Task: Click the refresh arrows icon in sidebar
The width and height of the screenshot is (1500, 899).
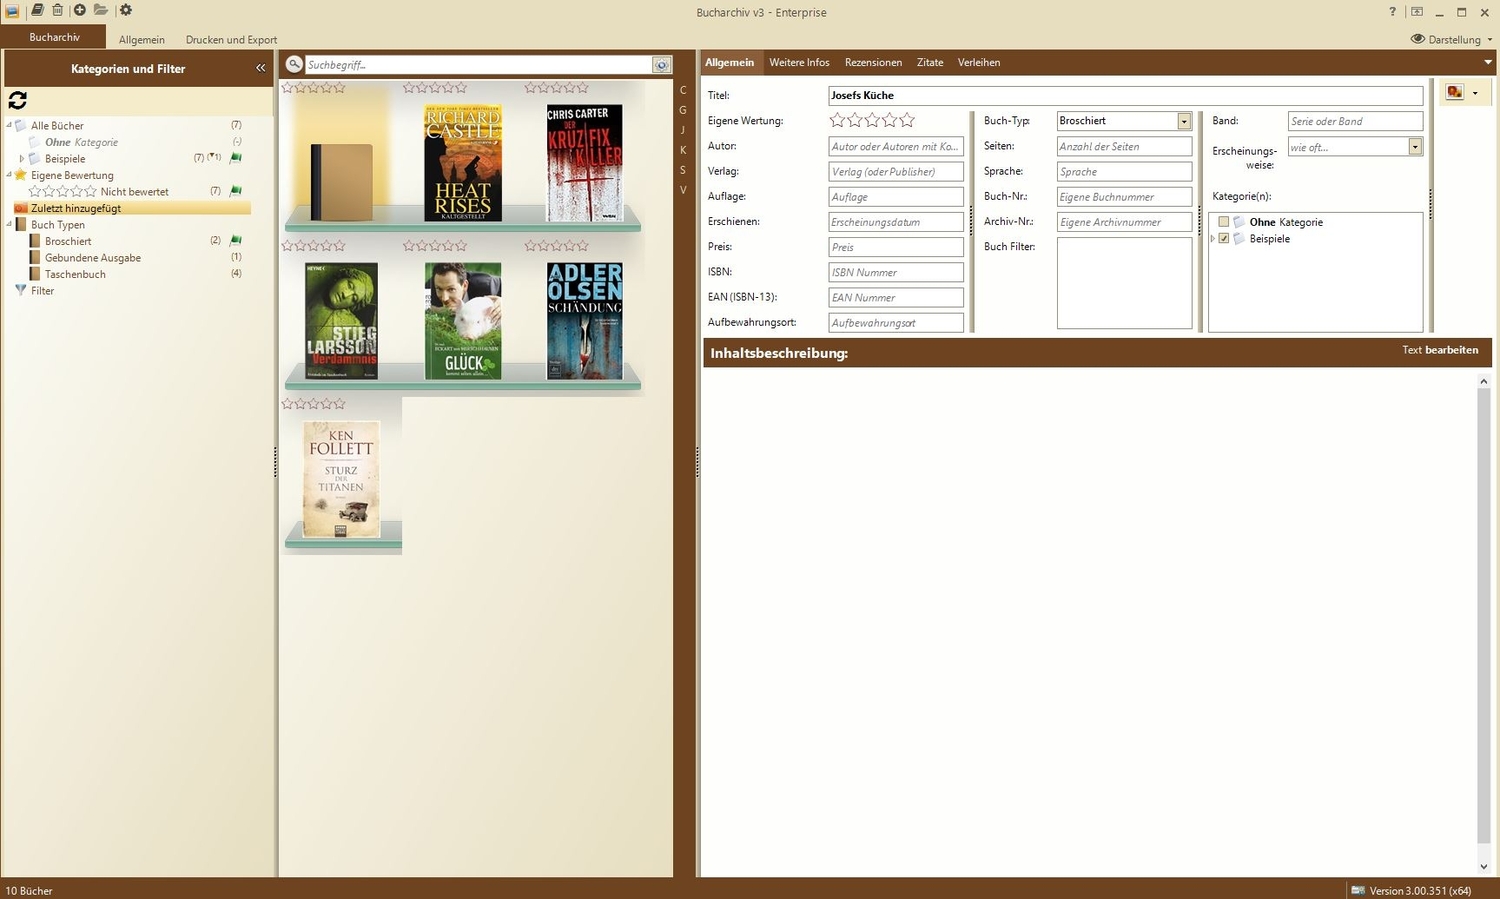Action: (17, 100)
